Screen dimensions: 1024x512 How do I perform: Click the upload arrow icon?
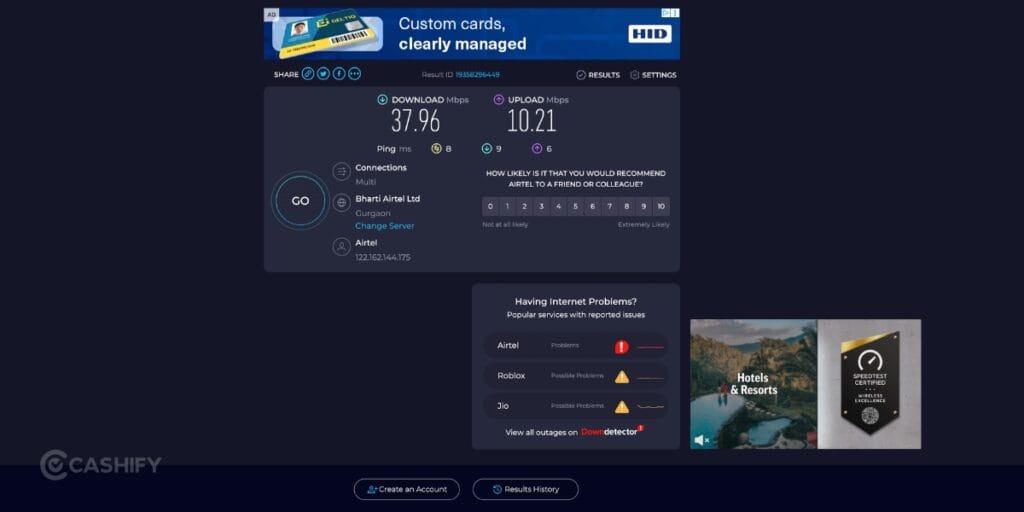[x=499, y=100]
